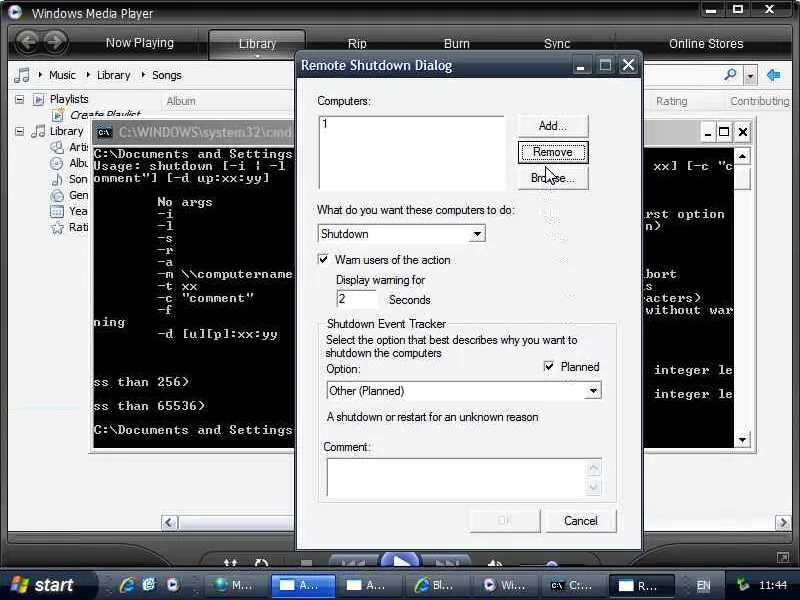Expand the Songs breadcrumb arrow

(143, 75)
